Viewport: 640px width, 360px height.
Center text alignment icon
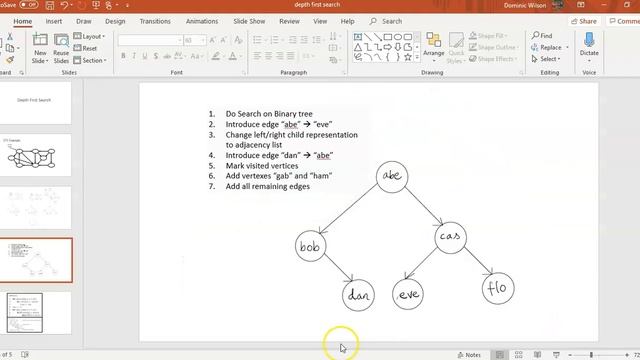tap(268, 56)
